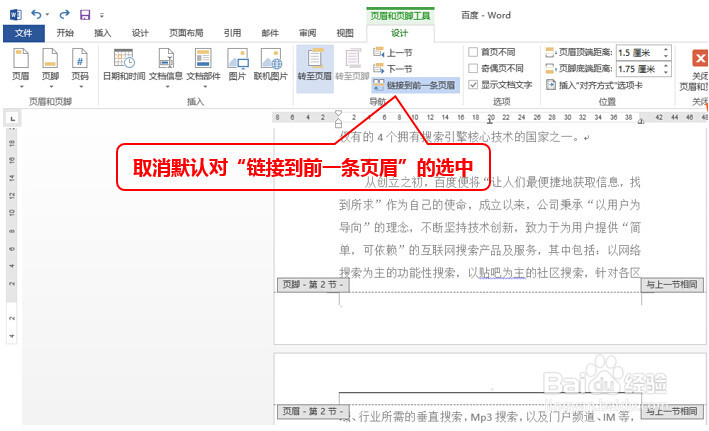709x431 pixels.
Task: Switch to the 引用 tab
Action: [x=232, y=33]
